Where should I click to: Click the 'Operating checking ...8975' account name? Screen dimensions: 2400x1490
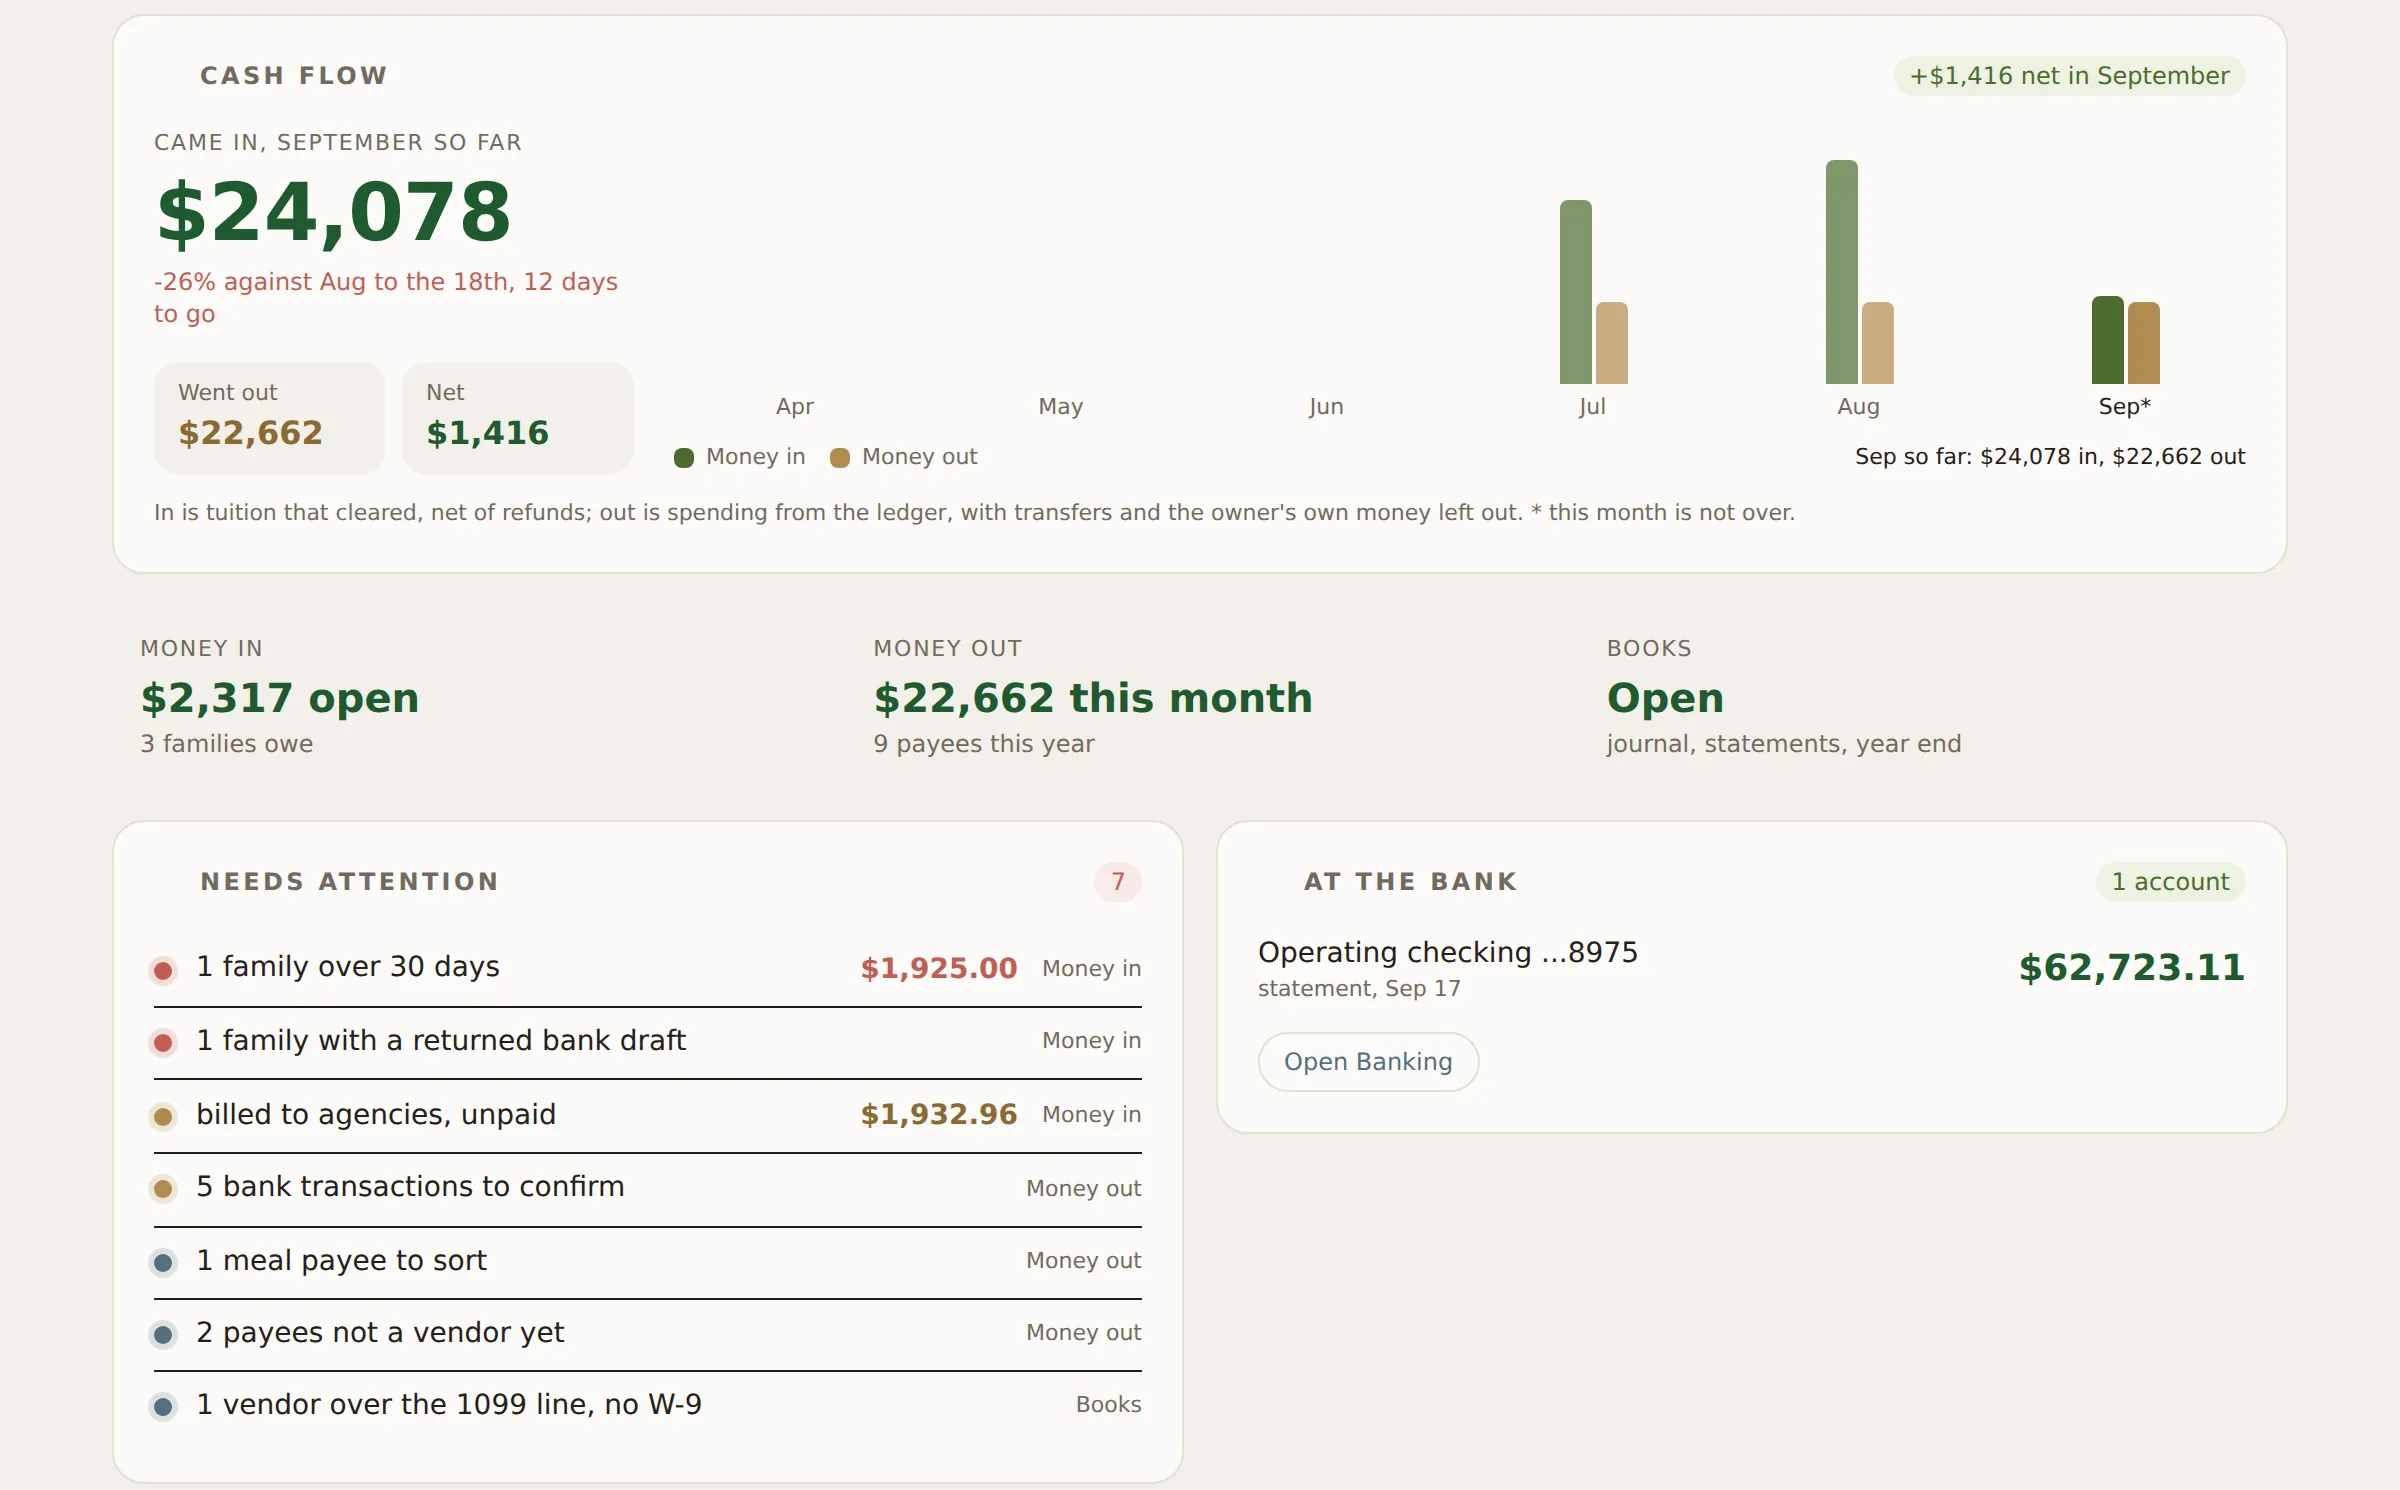coord(1448,953)
